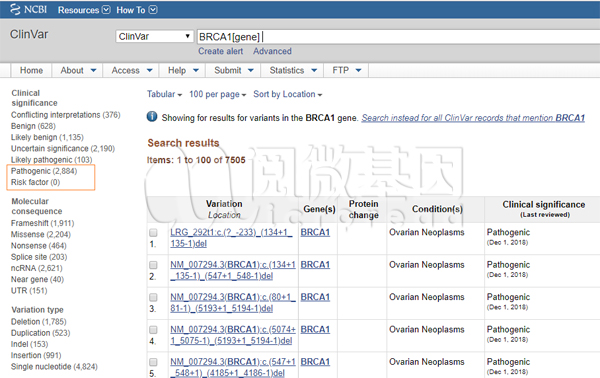The width and height of the screenshot is (600, 378).
Task: Click Search instead for all ClinVar records link
Action: tap(473, 118)
